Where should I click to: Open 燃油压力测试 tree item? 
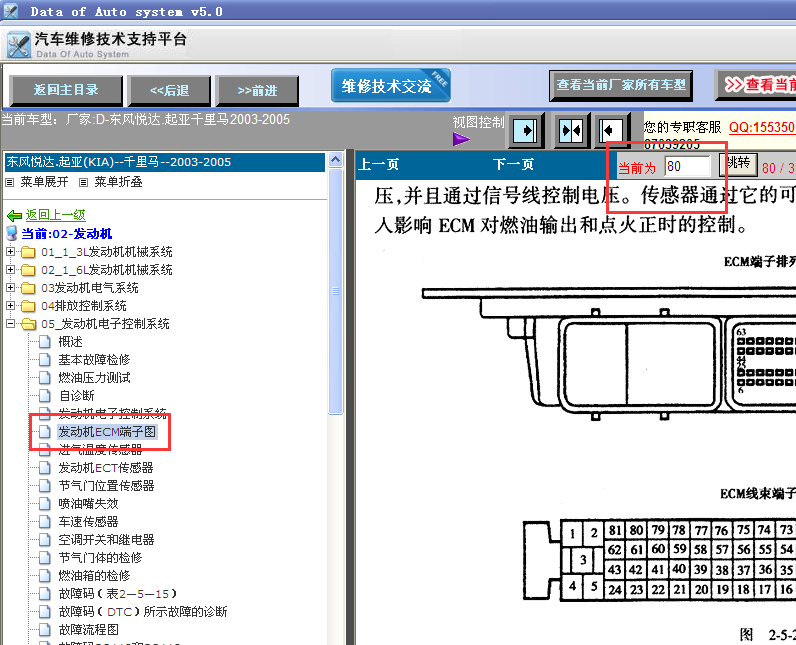point(94,378)
